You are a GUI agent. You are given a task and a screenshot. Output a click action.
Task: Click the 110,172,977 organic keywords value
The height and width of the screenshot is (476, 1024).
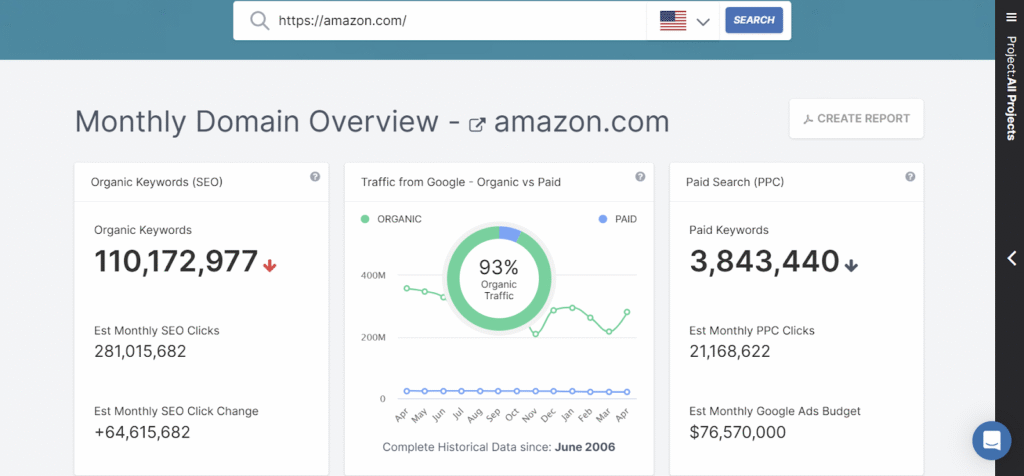176,262
